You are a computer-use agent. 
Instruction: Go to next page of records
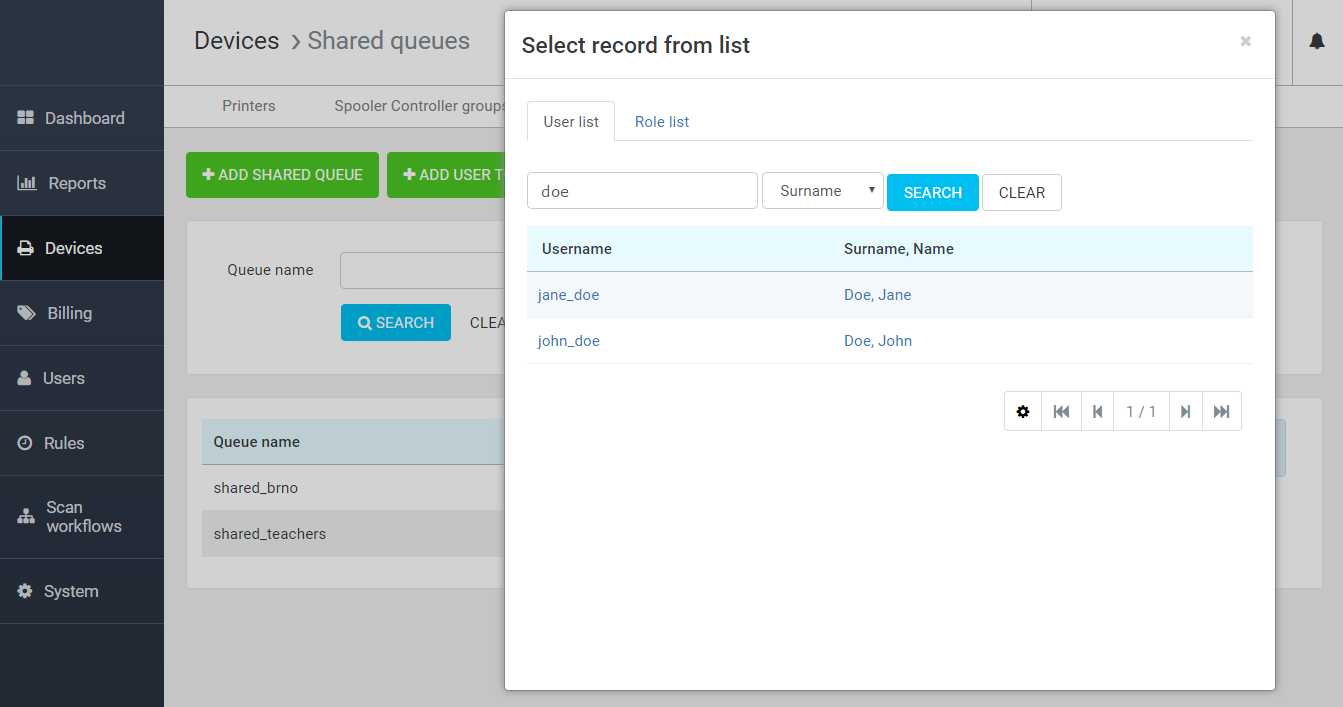(x=1185, y=411)
